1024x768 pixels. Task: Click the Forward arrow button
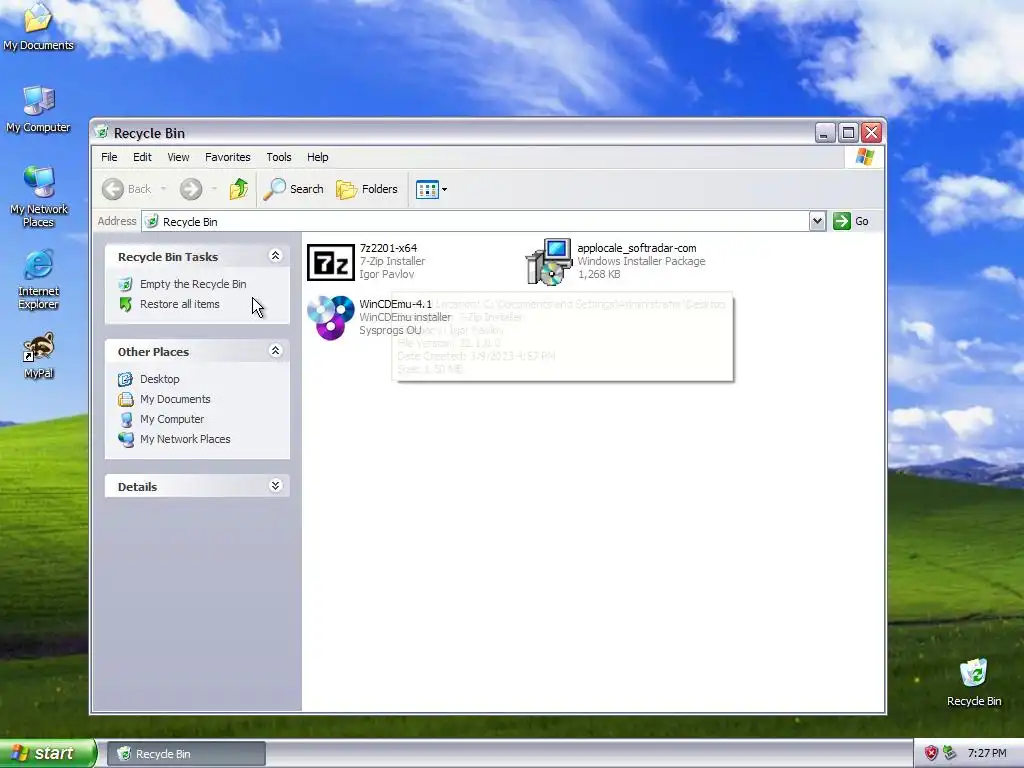click(191, 189)
